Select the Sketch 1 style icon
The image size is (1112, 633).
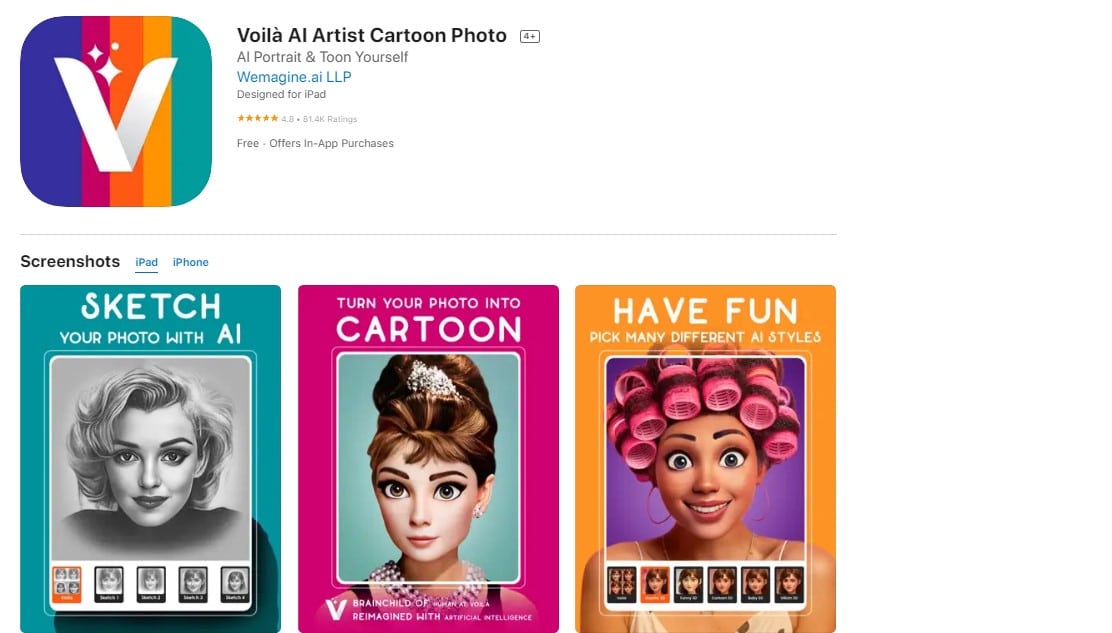108,583
